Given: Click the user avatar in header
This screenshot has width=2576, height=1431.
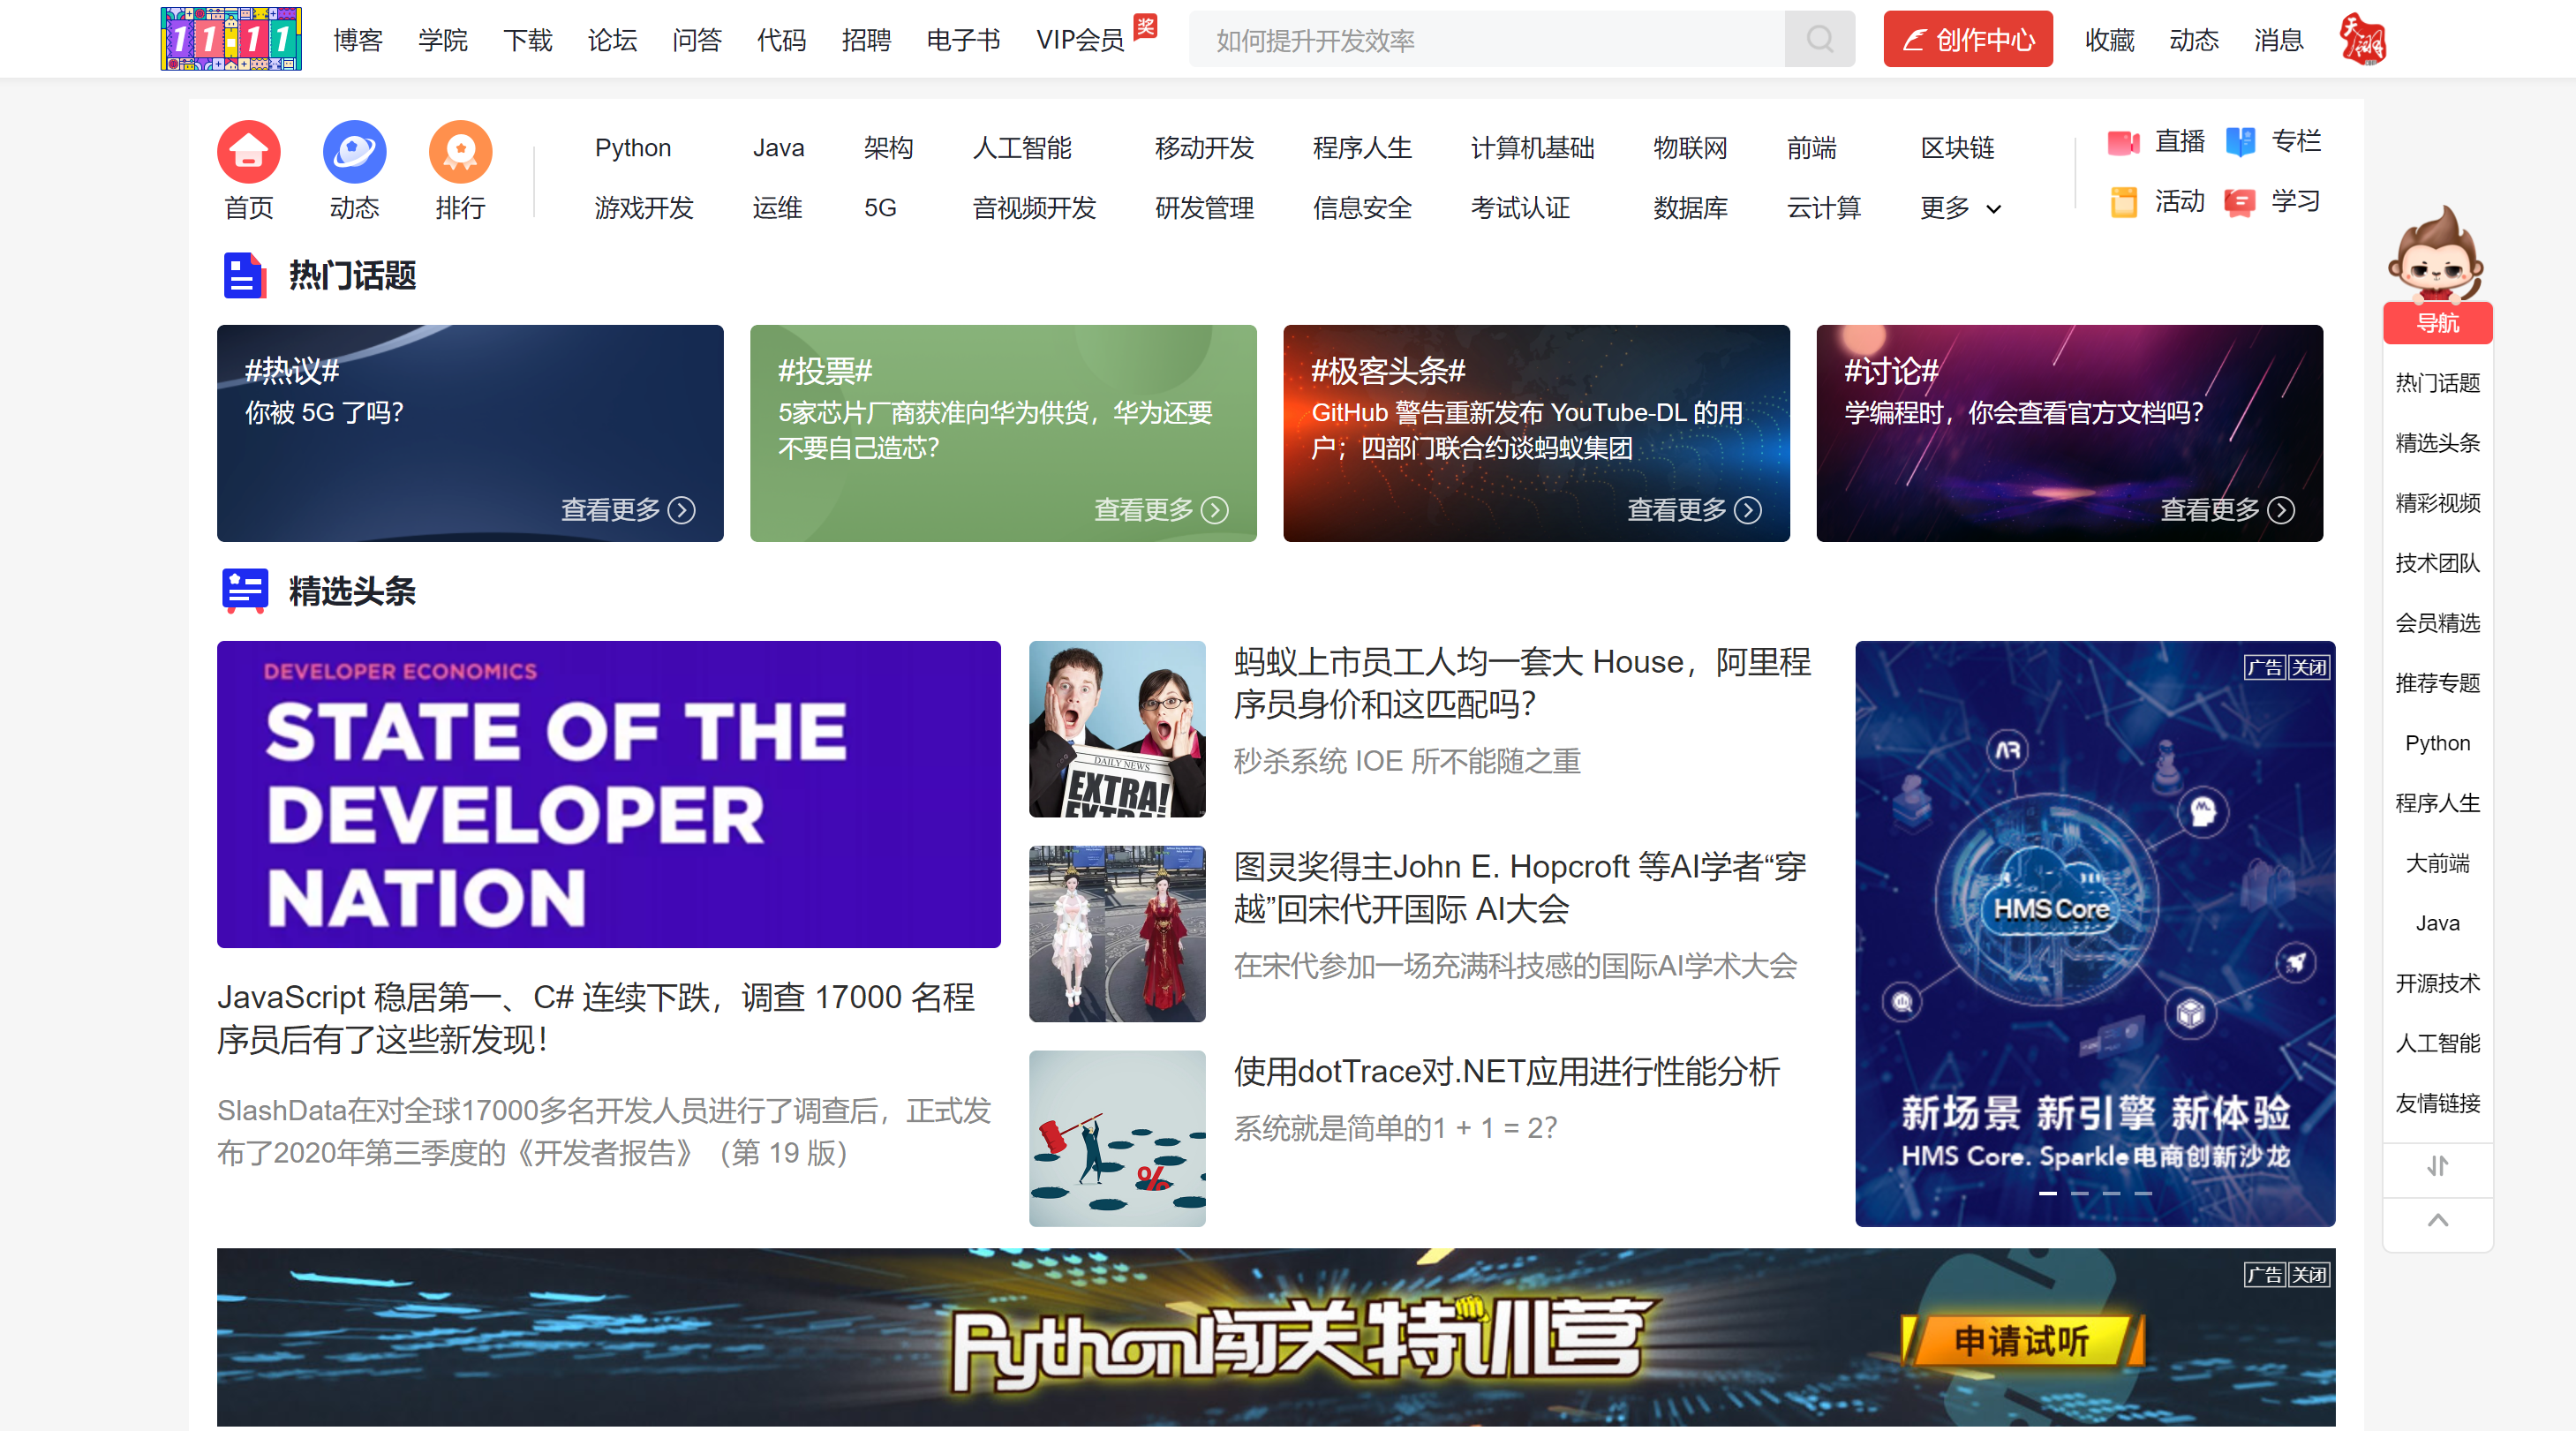Looking at the screenshot, I should [x=2363, y=40].
